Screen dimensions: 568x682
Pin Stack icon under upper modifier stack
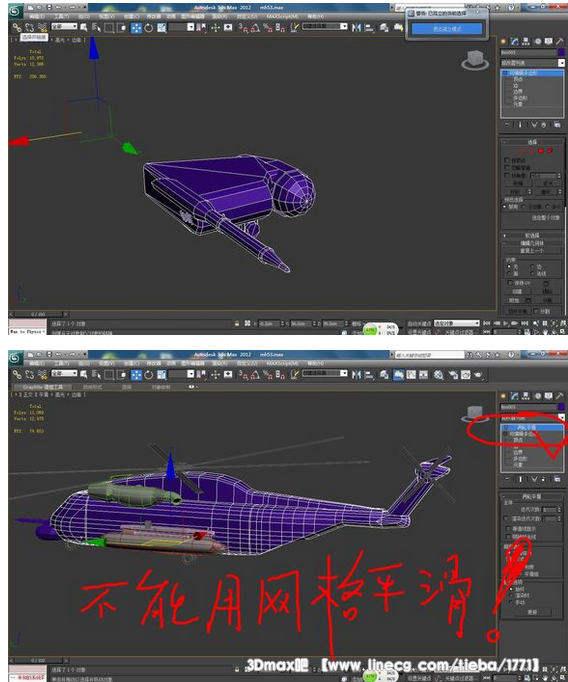click(507, 125)
